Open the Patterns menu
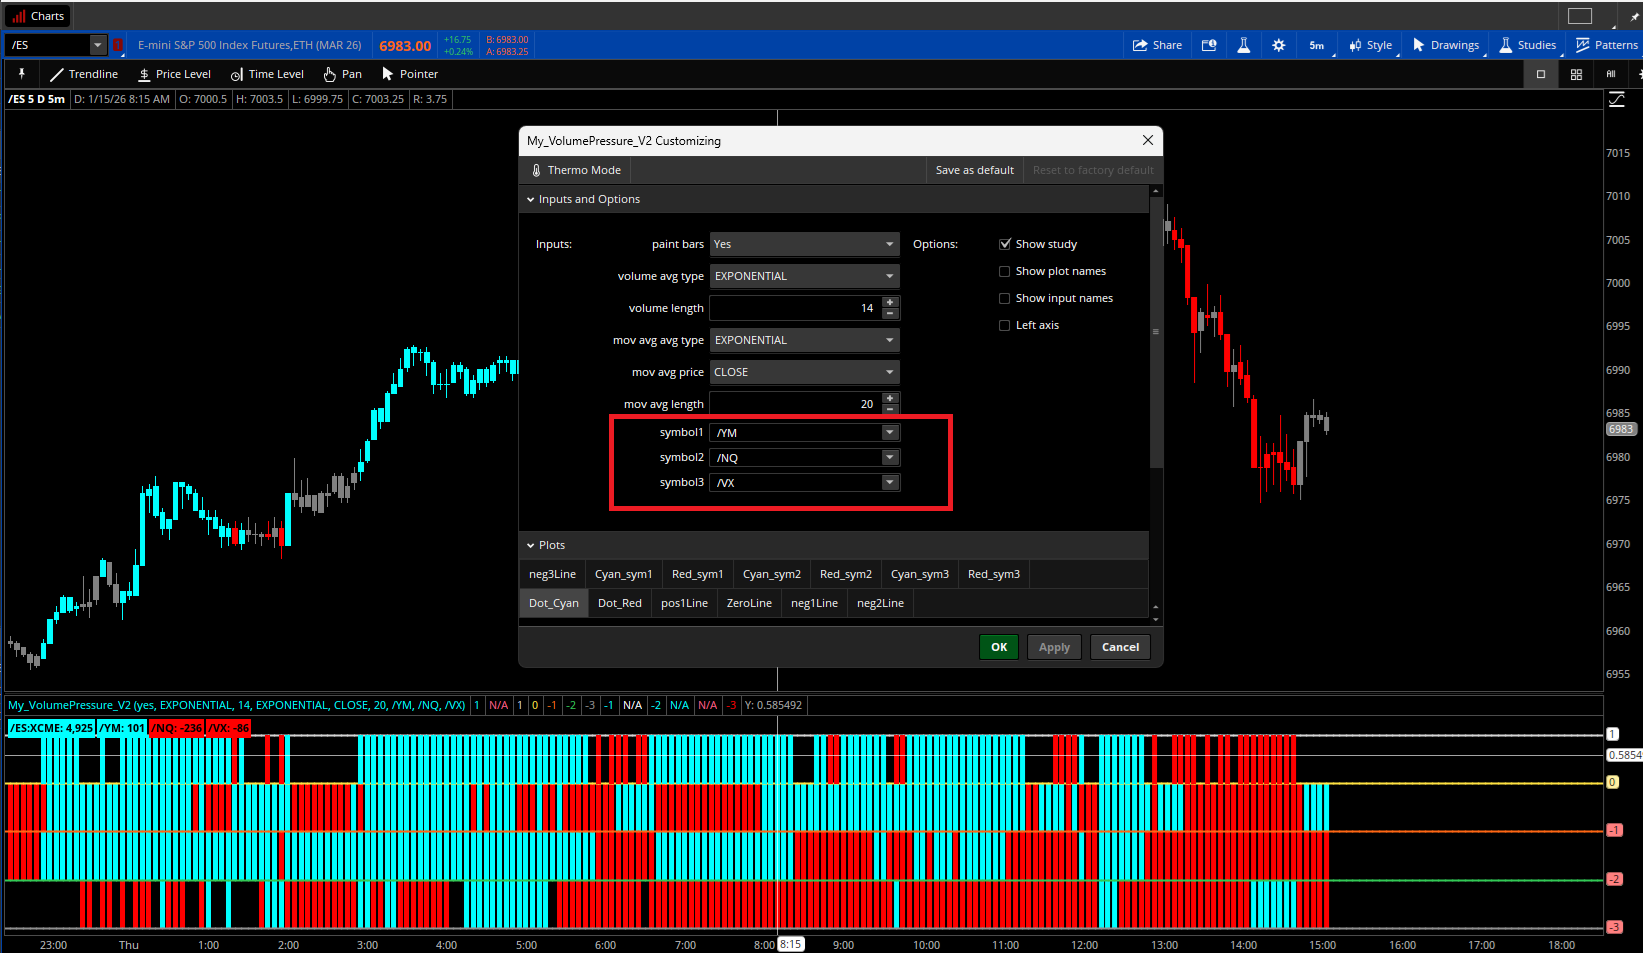 (1606, 45)
